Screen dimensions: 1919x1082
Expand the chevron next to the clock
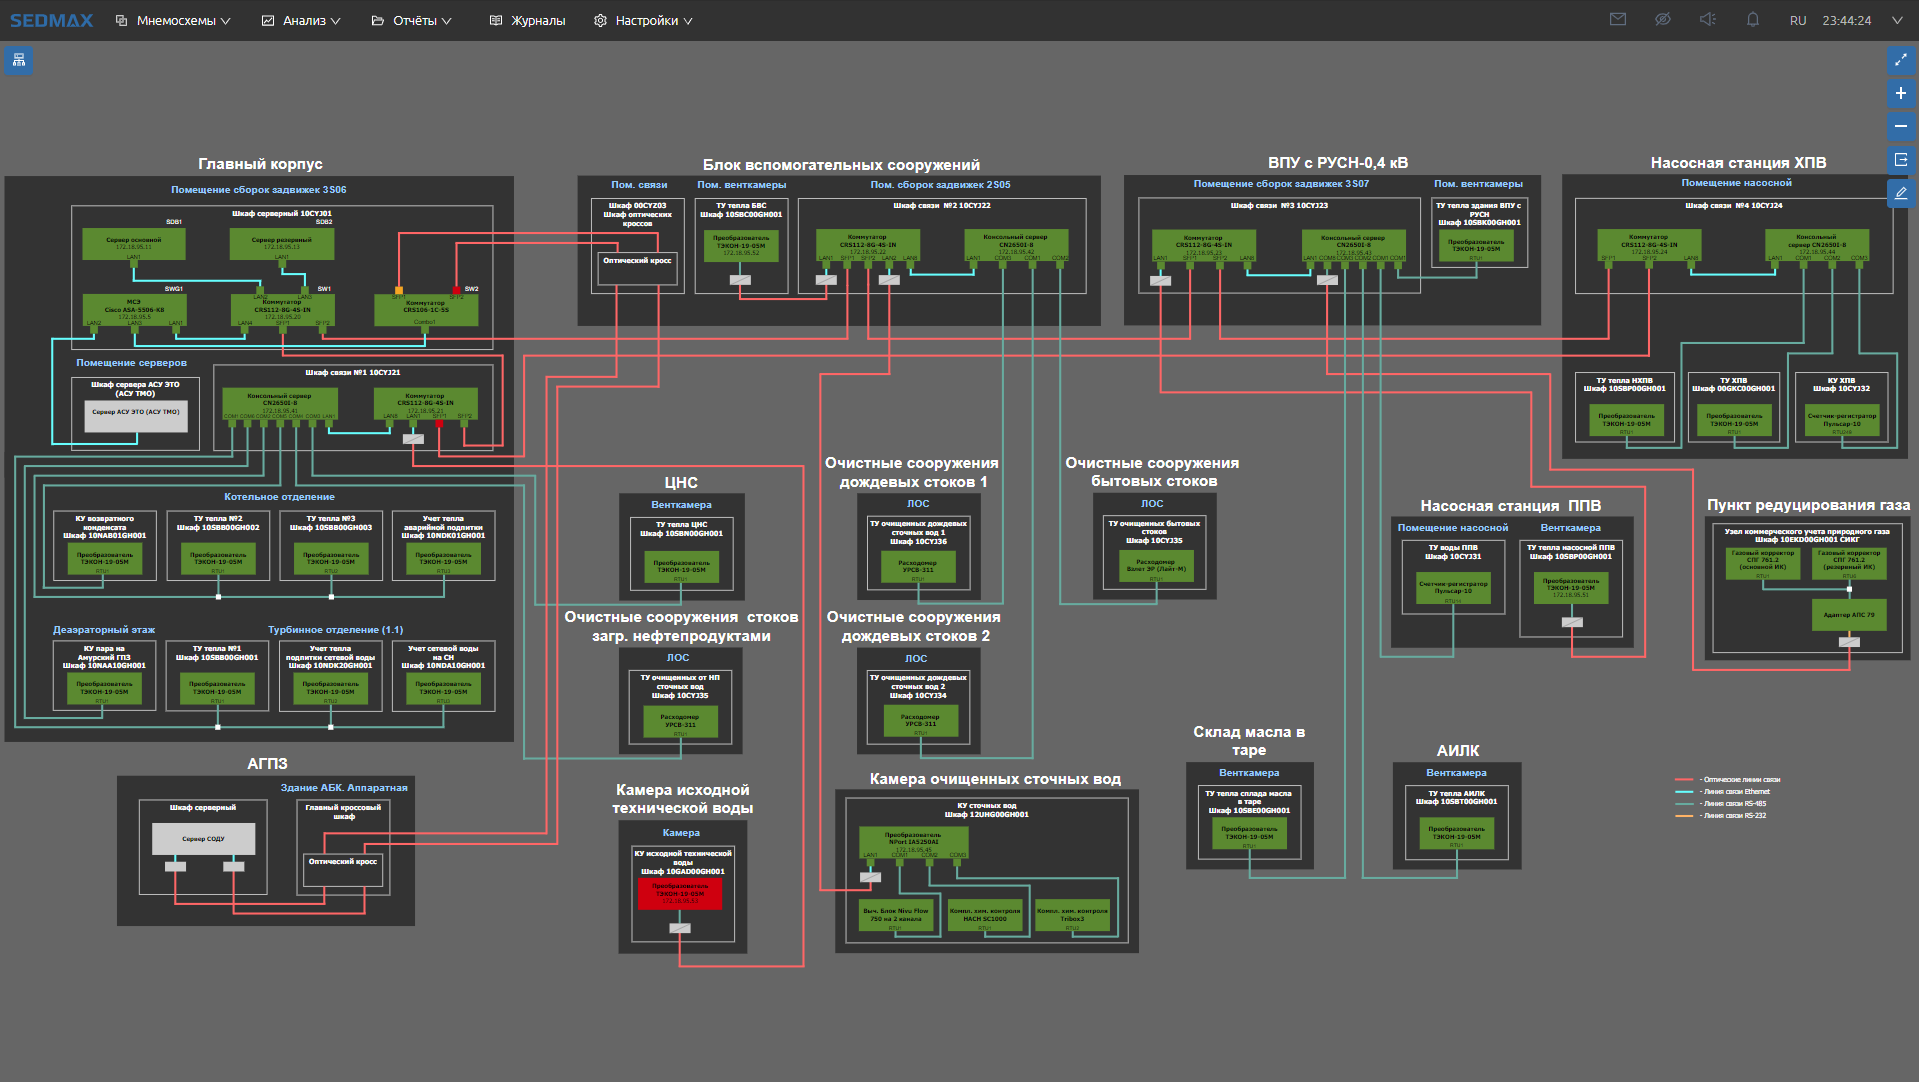(1896, 21)
